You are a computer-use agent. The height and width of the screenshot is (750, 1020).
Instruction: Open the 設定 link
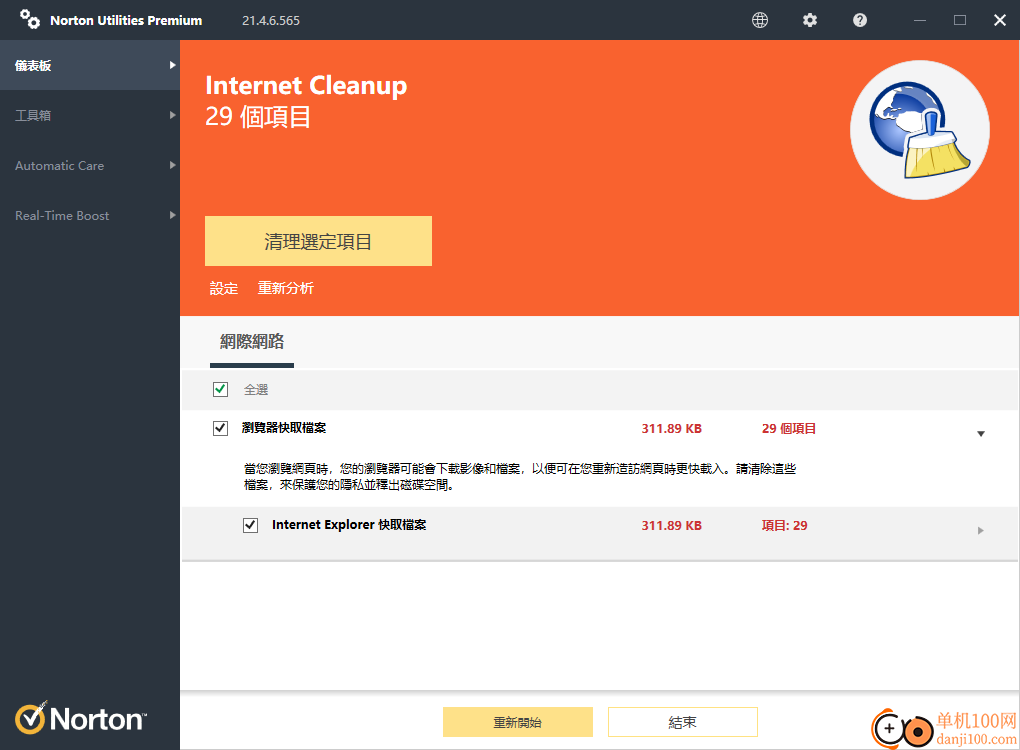point(224,288)
